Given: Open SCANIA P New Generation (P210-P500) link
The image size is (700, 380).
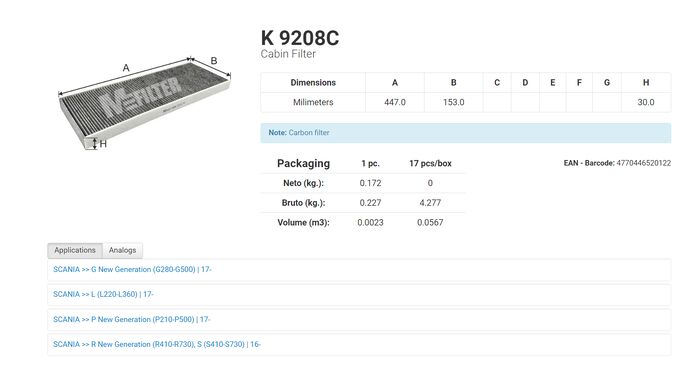Looking at the screenshot, I should tap(132, 319).
